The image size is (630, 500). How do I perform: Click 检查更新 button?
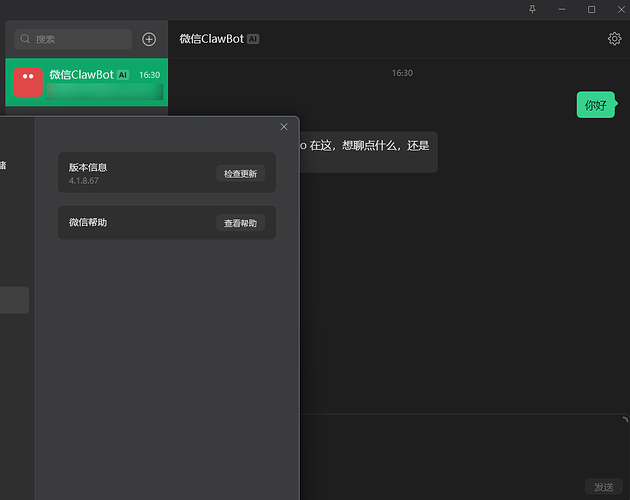coord(240,174)
